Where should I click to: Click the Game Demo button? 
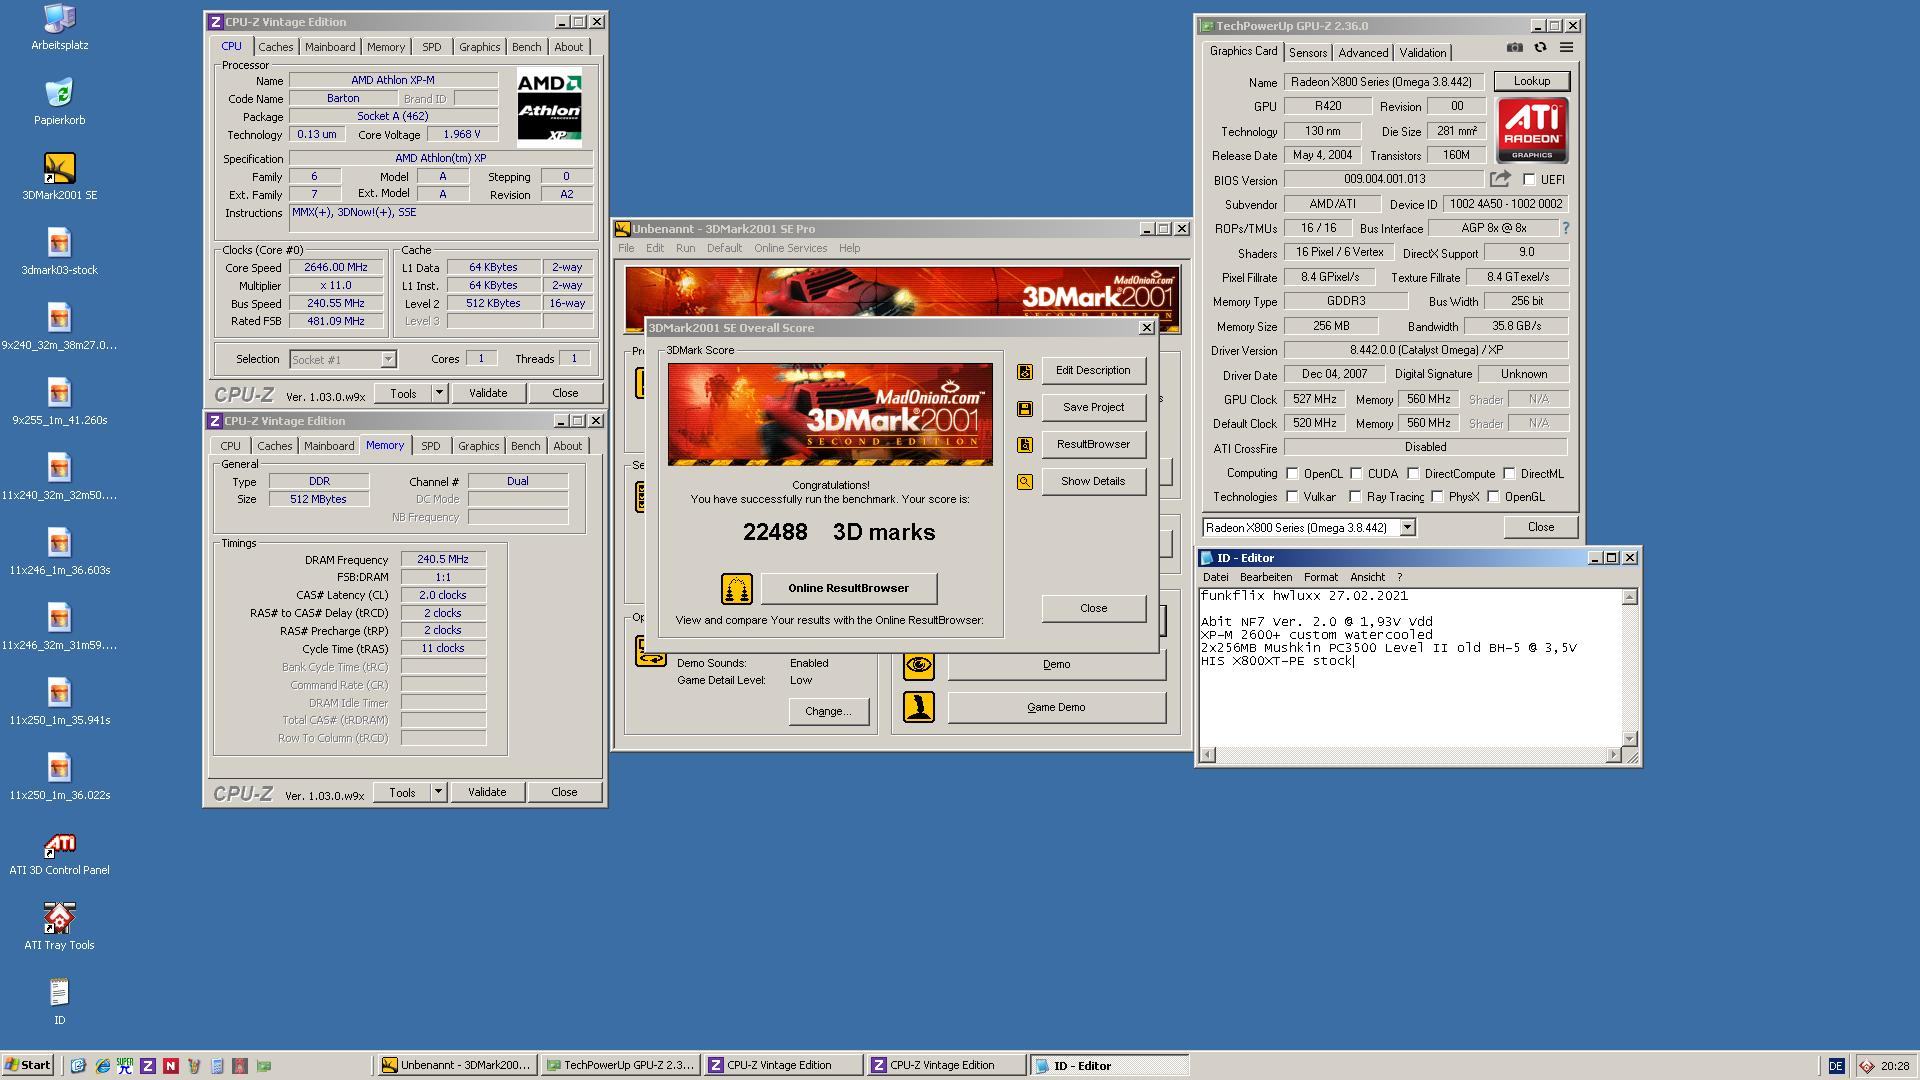click(1056, 707)
